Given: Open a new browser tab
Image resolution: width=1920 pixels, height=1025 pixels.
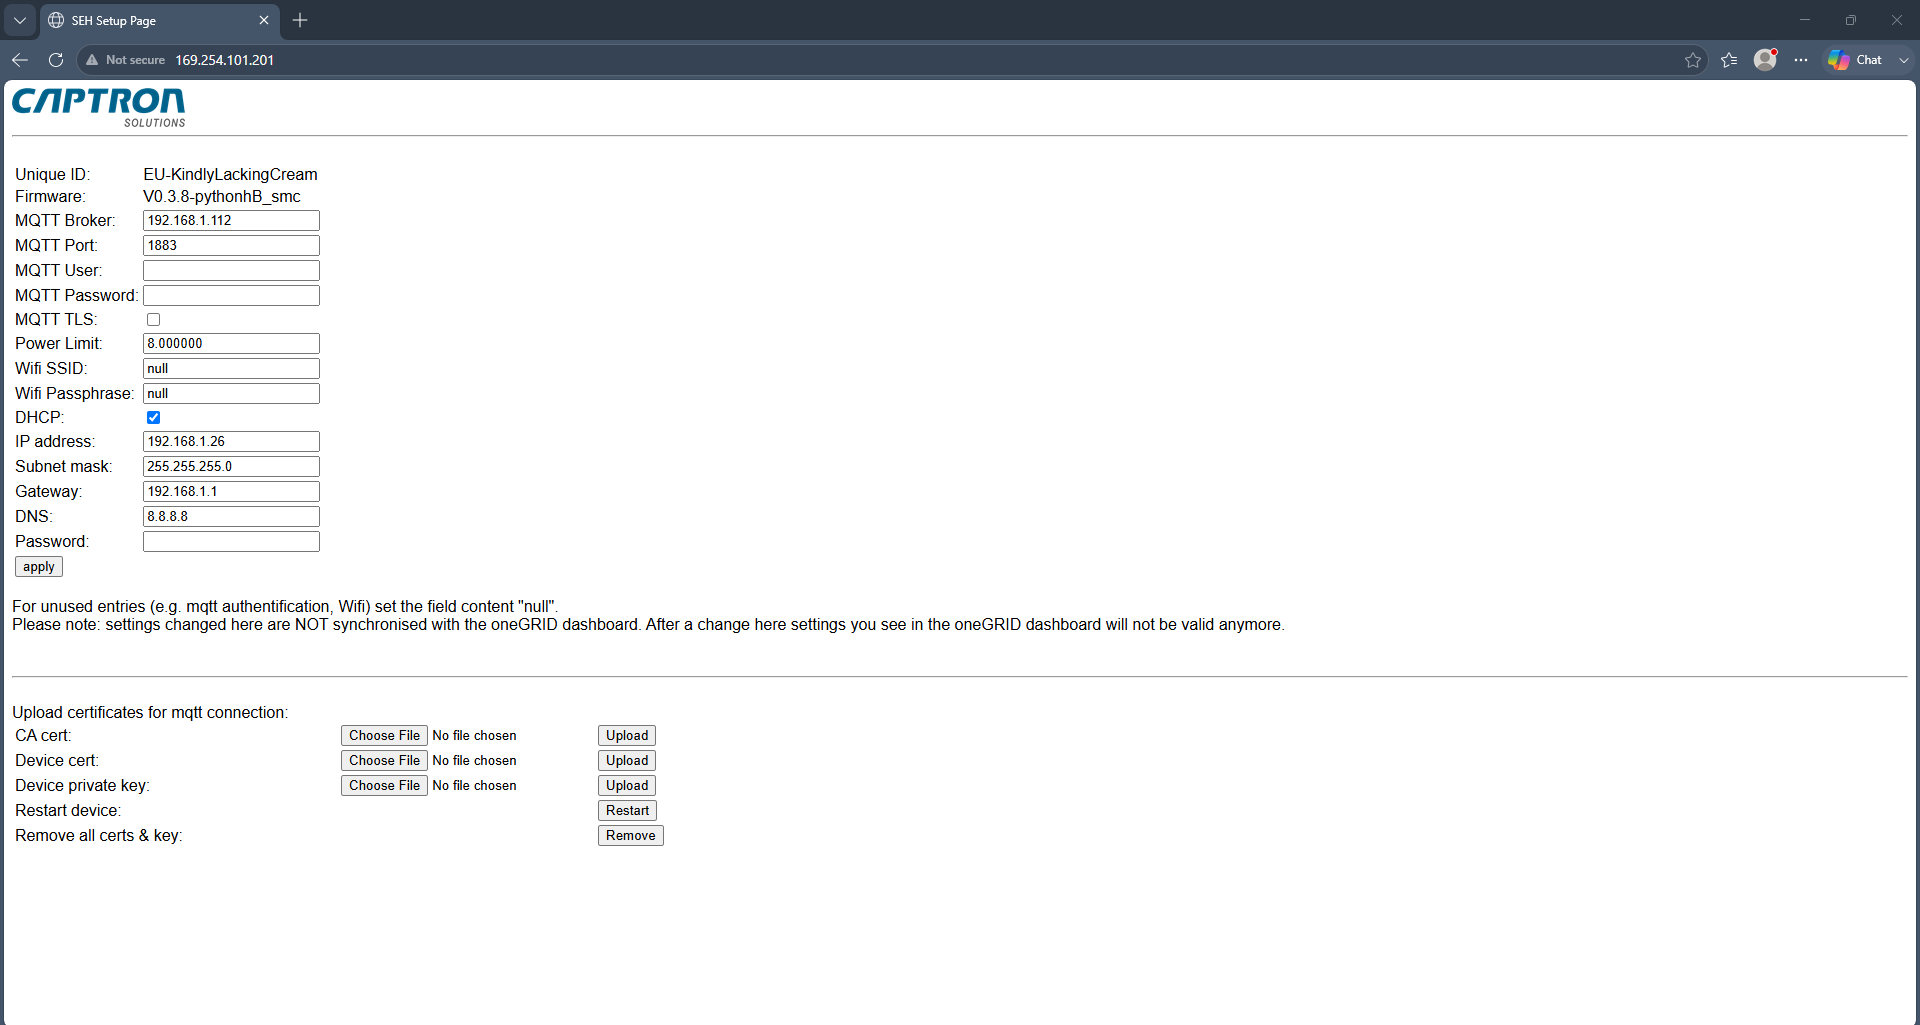Looking at the screenshot, I should (x=300, y=20).
